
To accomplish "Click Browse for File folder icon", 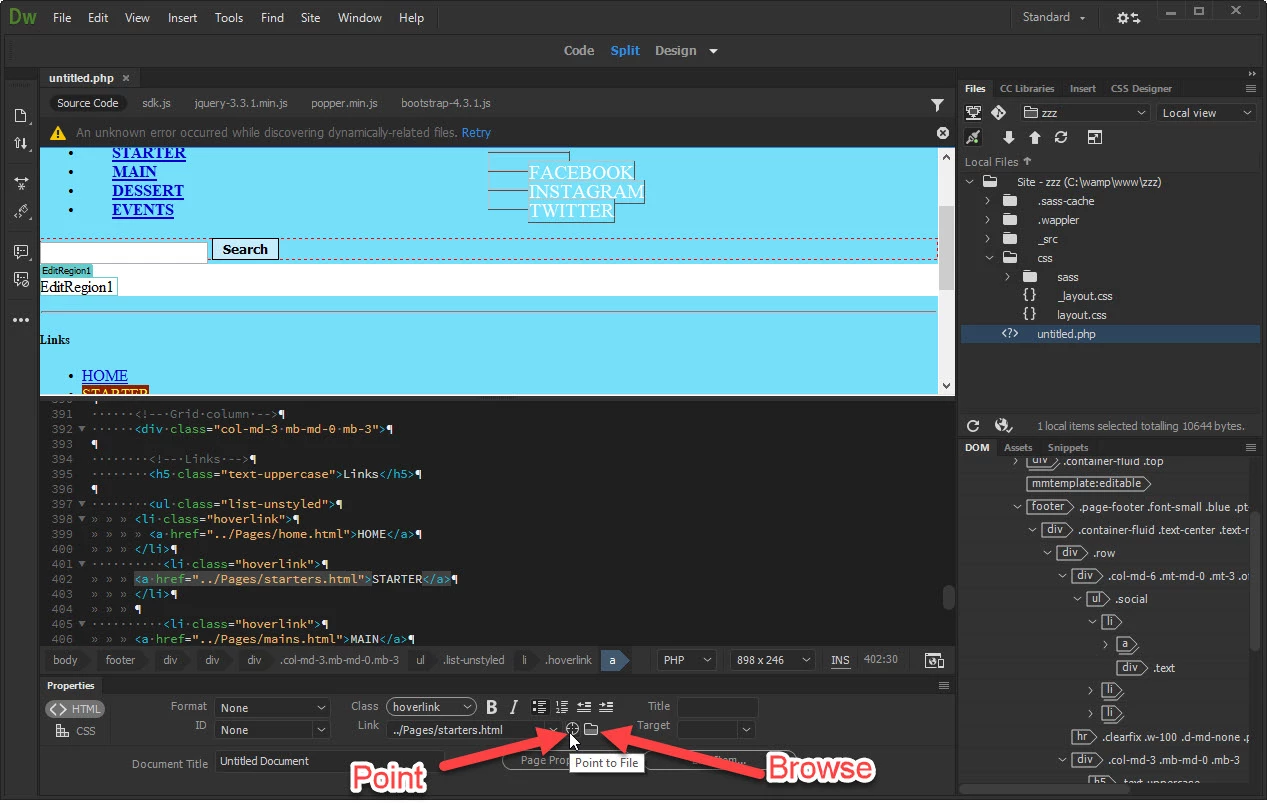I will (591, 730).
